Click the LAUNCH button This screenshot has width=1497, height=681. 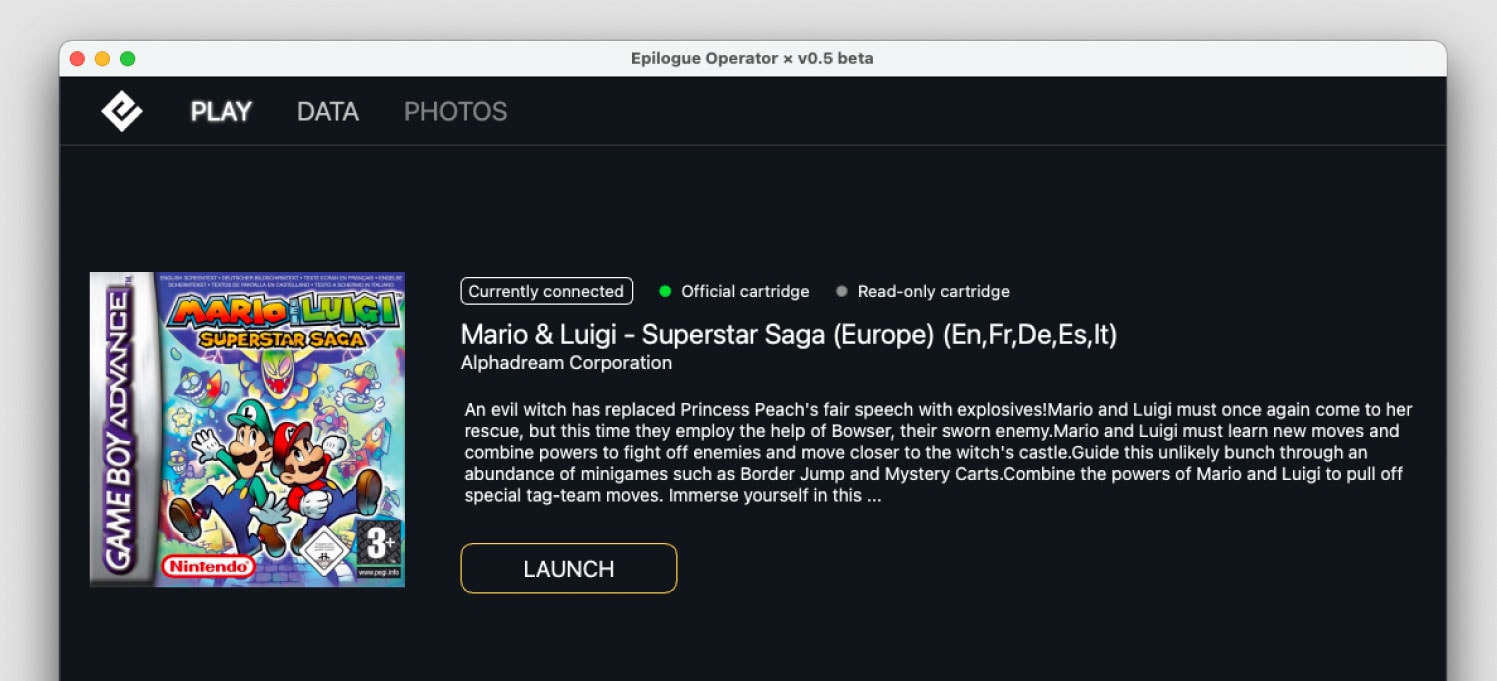pos(568,568)
